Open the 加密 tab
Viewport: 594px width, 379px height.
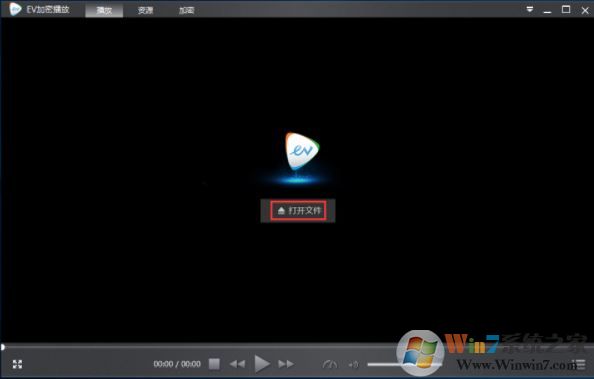(186, 10)
